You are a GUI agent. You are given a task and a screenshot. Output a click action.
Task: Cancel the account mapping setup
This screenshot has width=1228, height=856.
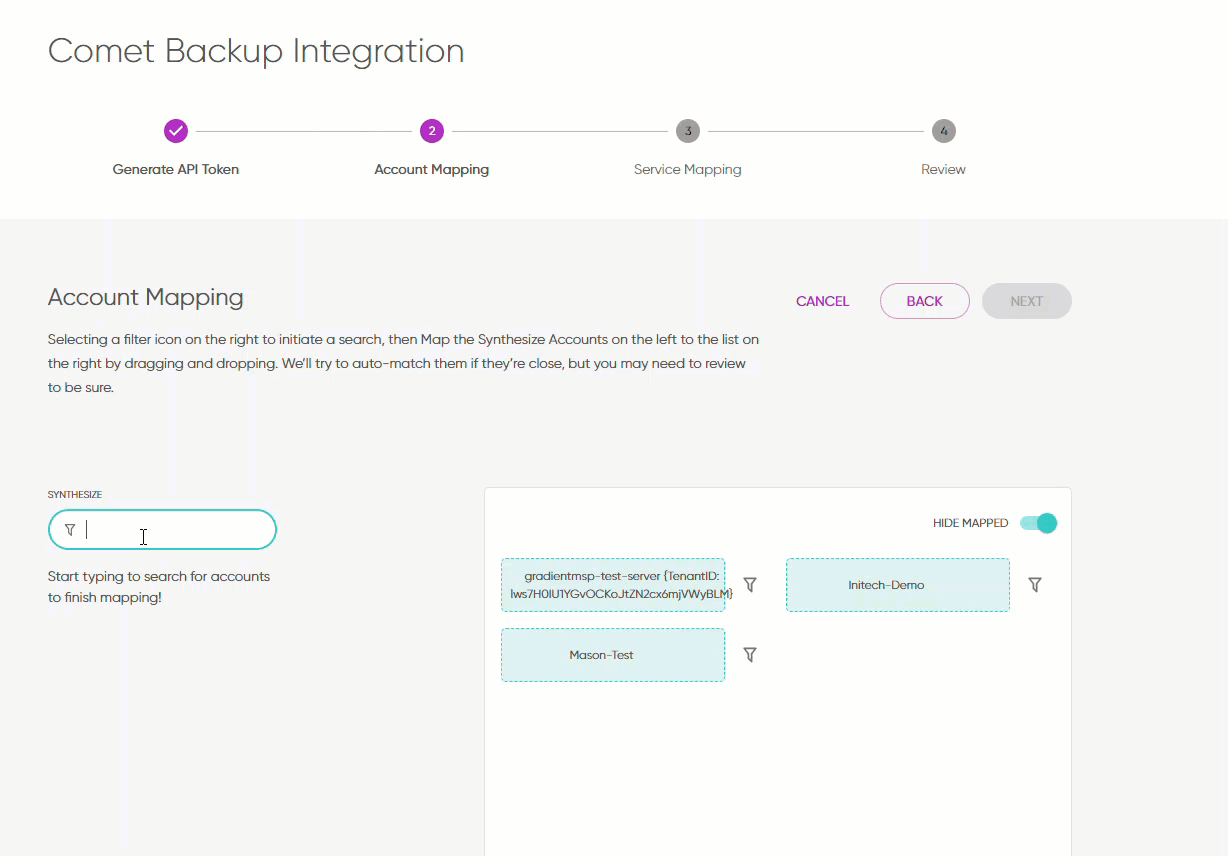(822, 301)
